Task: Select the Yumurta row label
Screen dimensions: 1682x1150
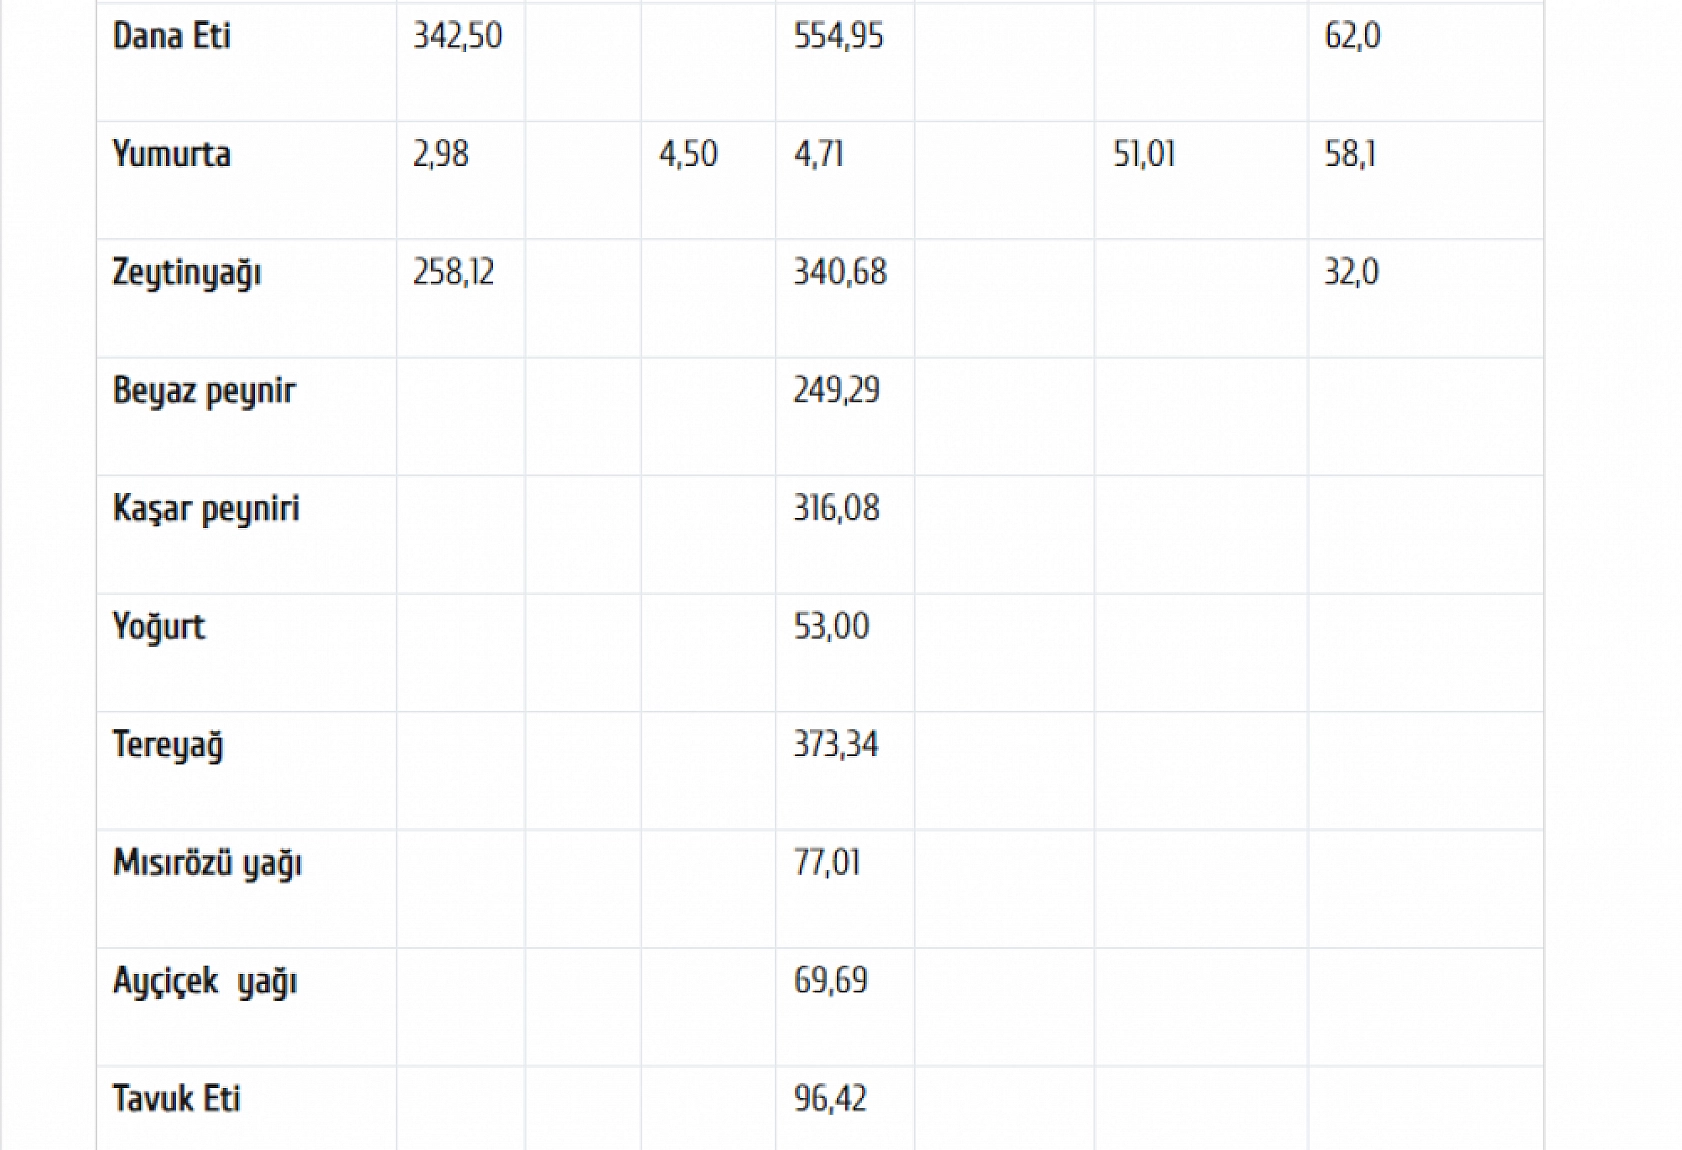Action: click(x=172, y=154)
